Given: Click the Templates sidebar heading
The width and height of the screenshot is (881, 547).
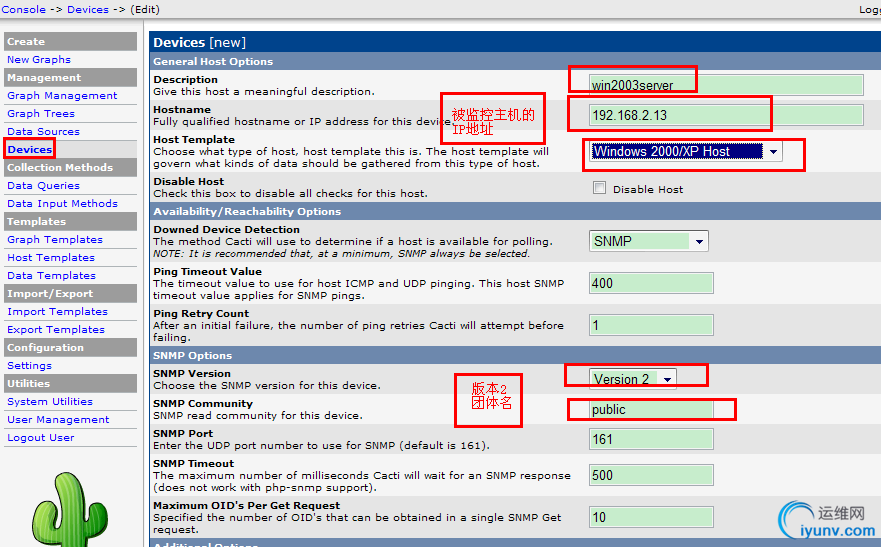Looking at the screenshot, I should coord(70,221).
